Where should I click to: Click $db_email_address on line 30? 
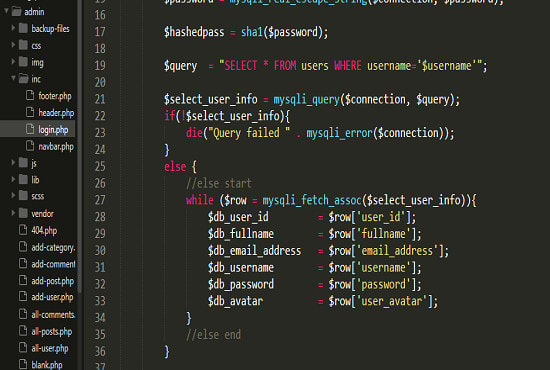pos(254,251)
